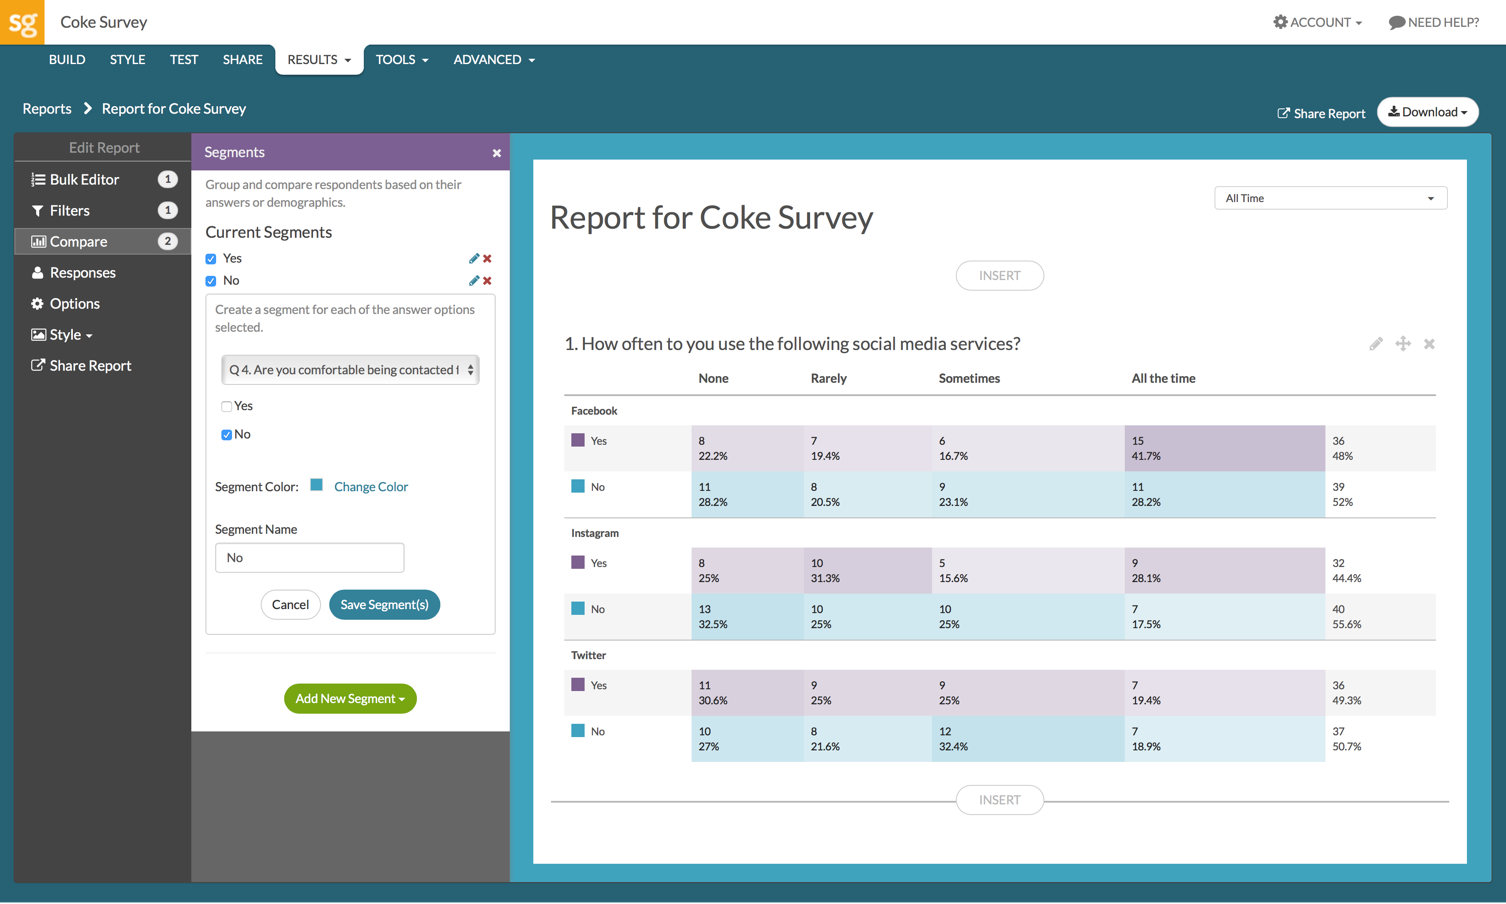Open the RESULTS menu tab

(x=319, y=60)
